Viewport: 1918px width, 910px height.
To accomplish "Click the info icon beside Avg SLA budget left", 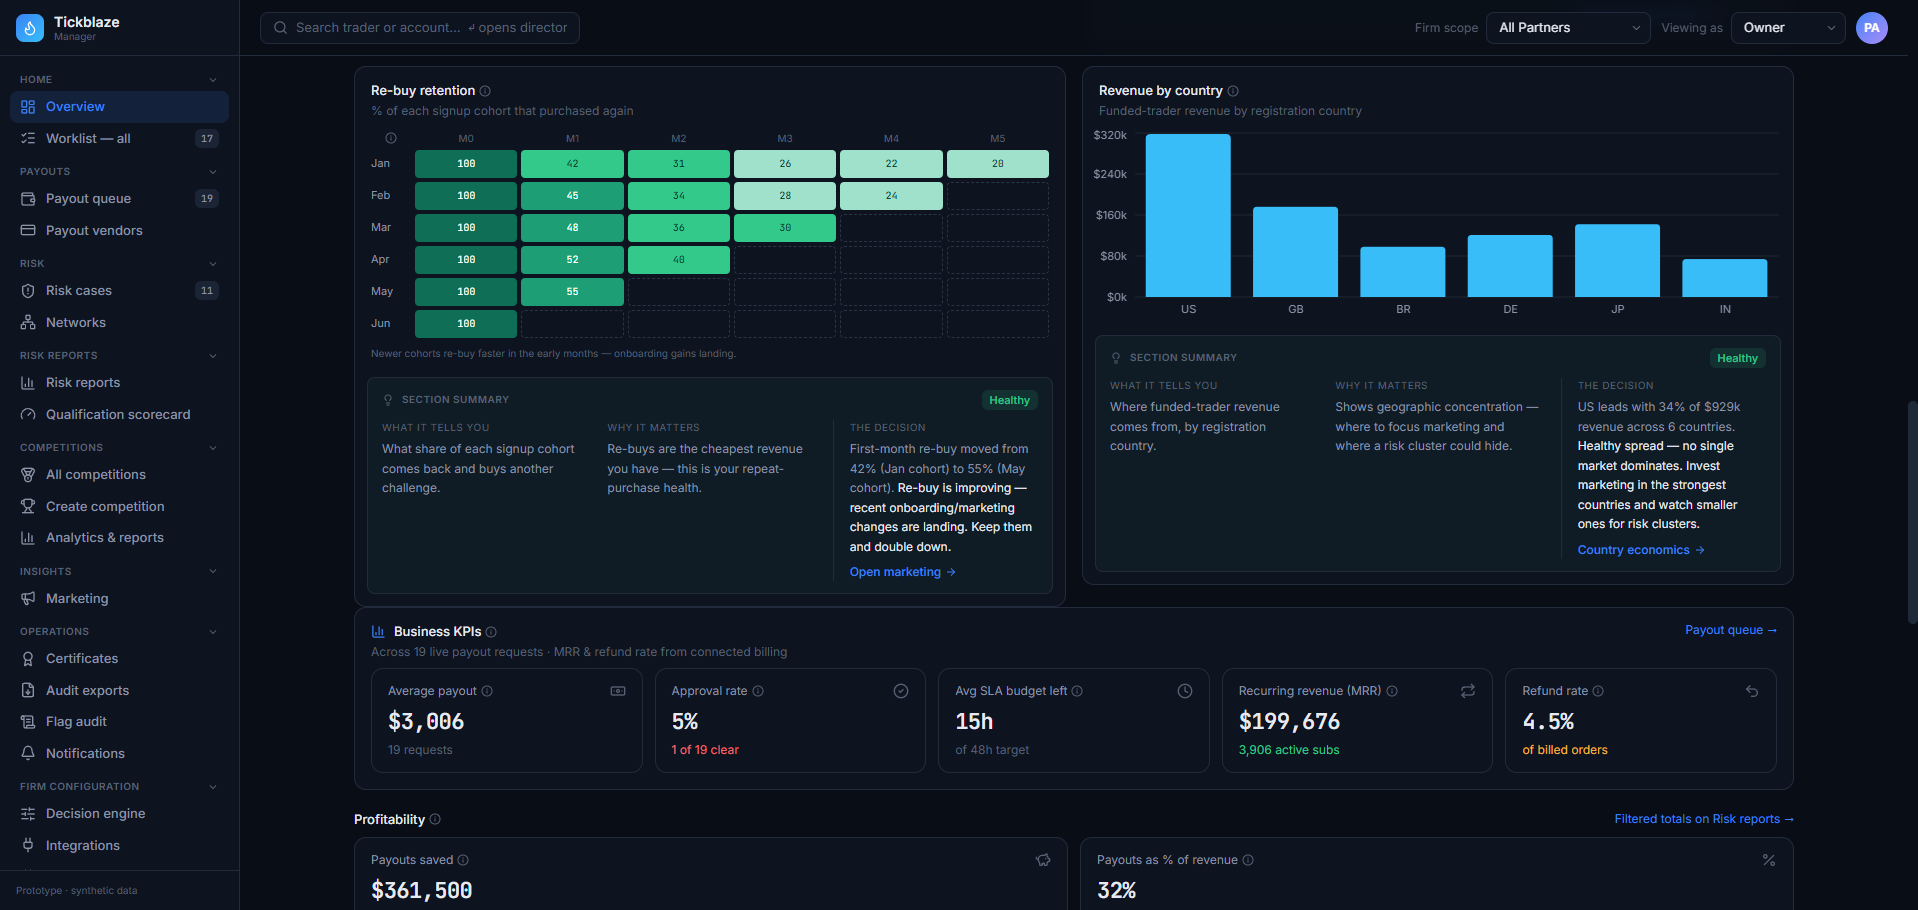I will pyautogui.click(x=1077, y=691).
